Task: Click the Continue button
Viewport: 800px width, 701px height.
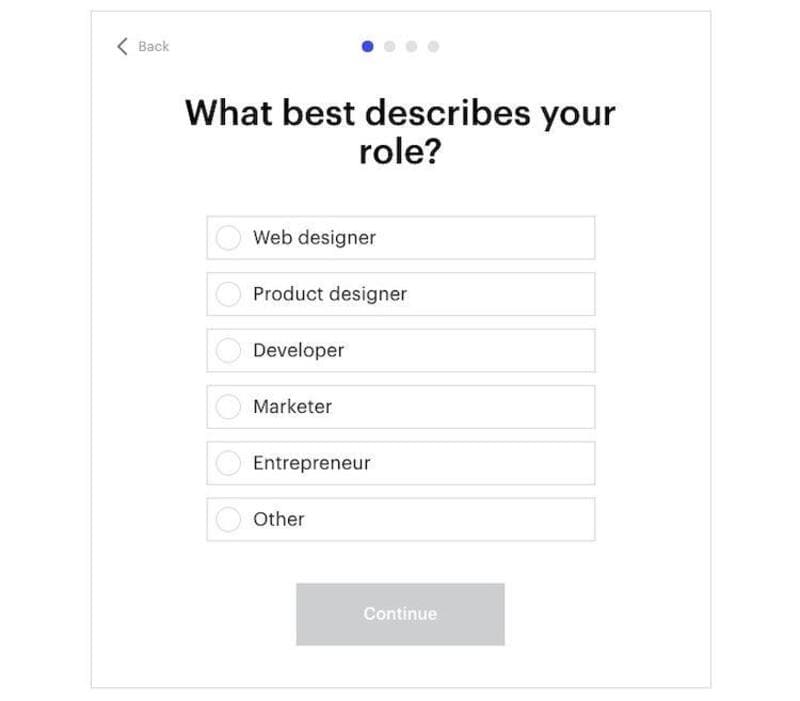Action: click(x=399, y=613)
